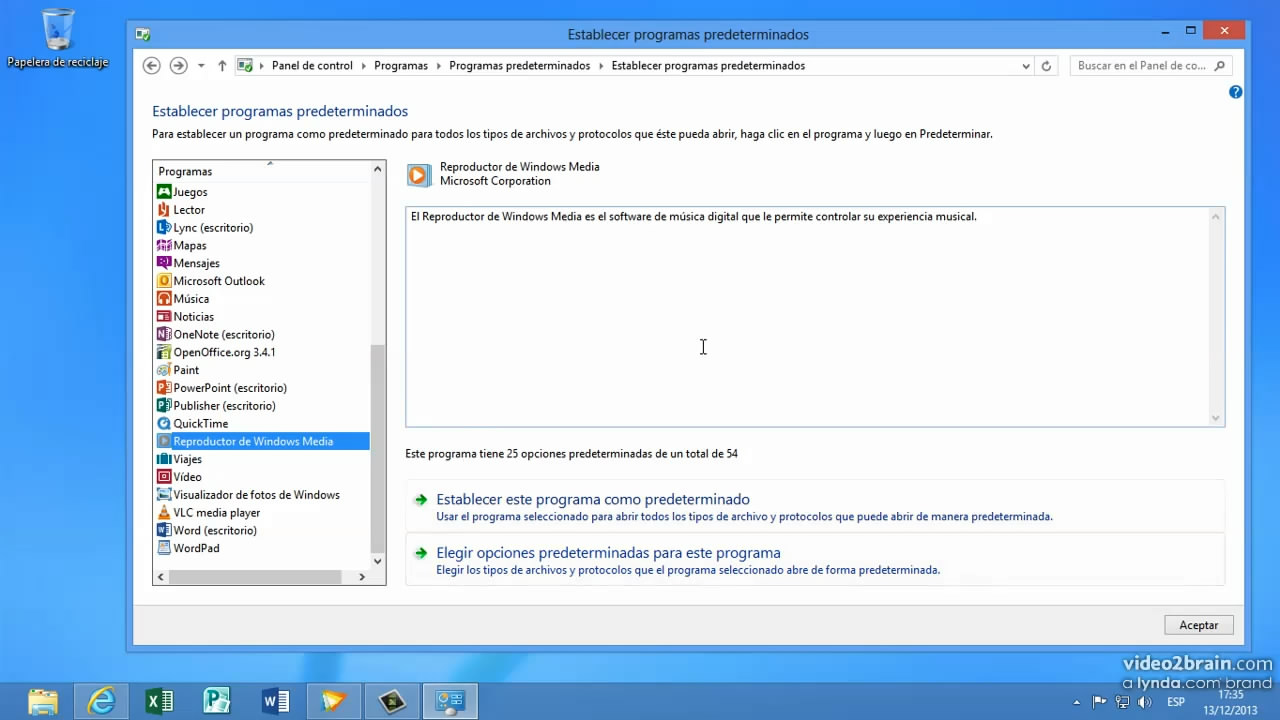The width and height of the screenshot is (1280, 720).
Task: Click the VLC media player cone icon
Action: click(165, 513)
